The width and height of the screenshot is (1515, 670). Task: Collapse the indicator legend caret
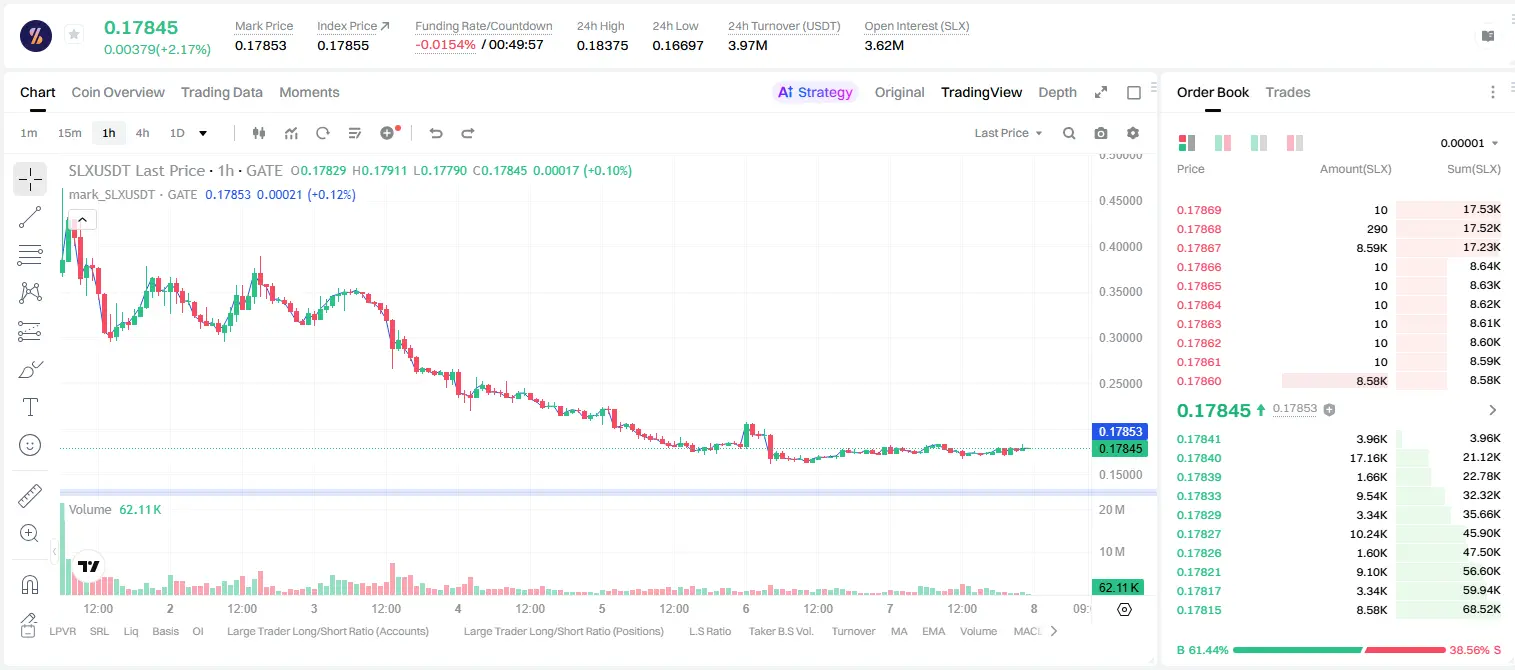click(x=82, y=220)
